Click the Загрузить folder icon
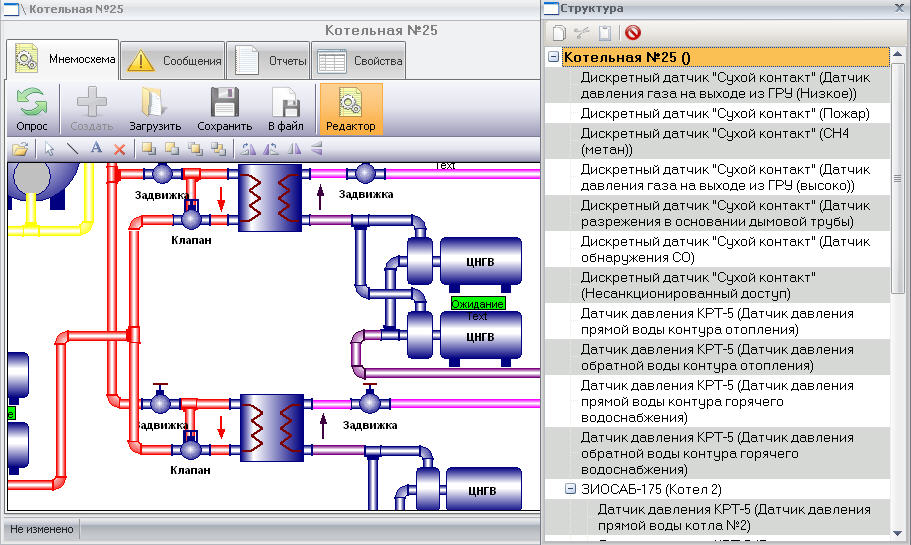Viewport: 911px width, 545px height. pyautogui.click(x=155, y=109)
